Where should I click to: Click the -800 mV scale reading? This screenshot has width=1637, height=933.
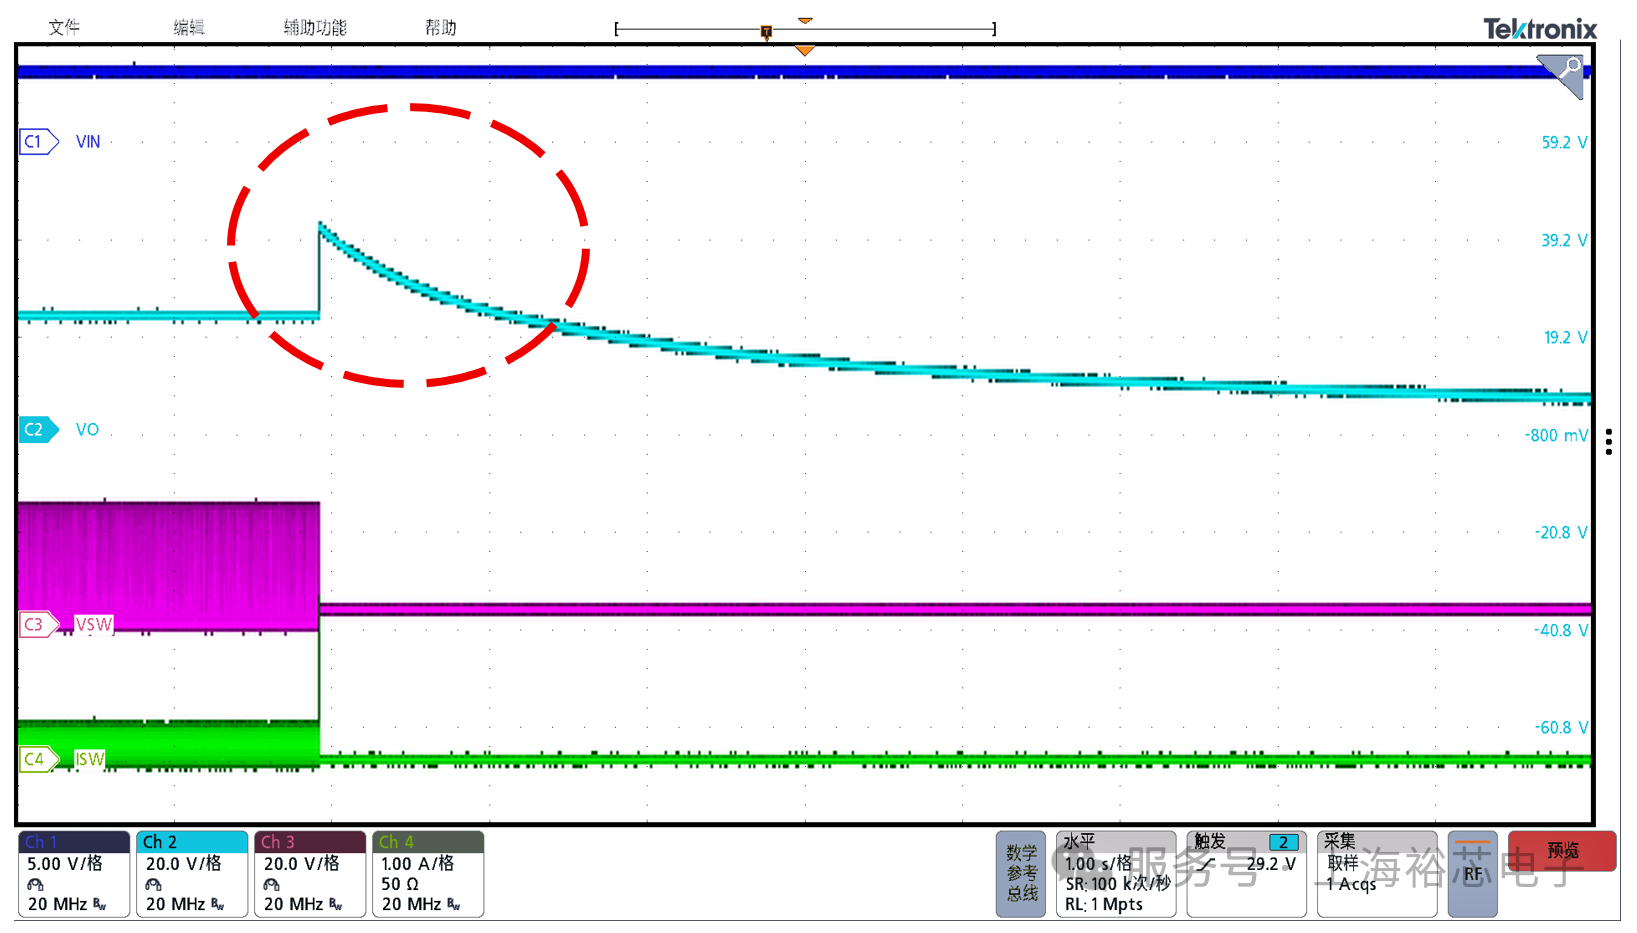pyautogui.click(x=1556, y=436)
